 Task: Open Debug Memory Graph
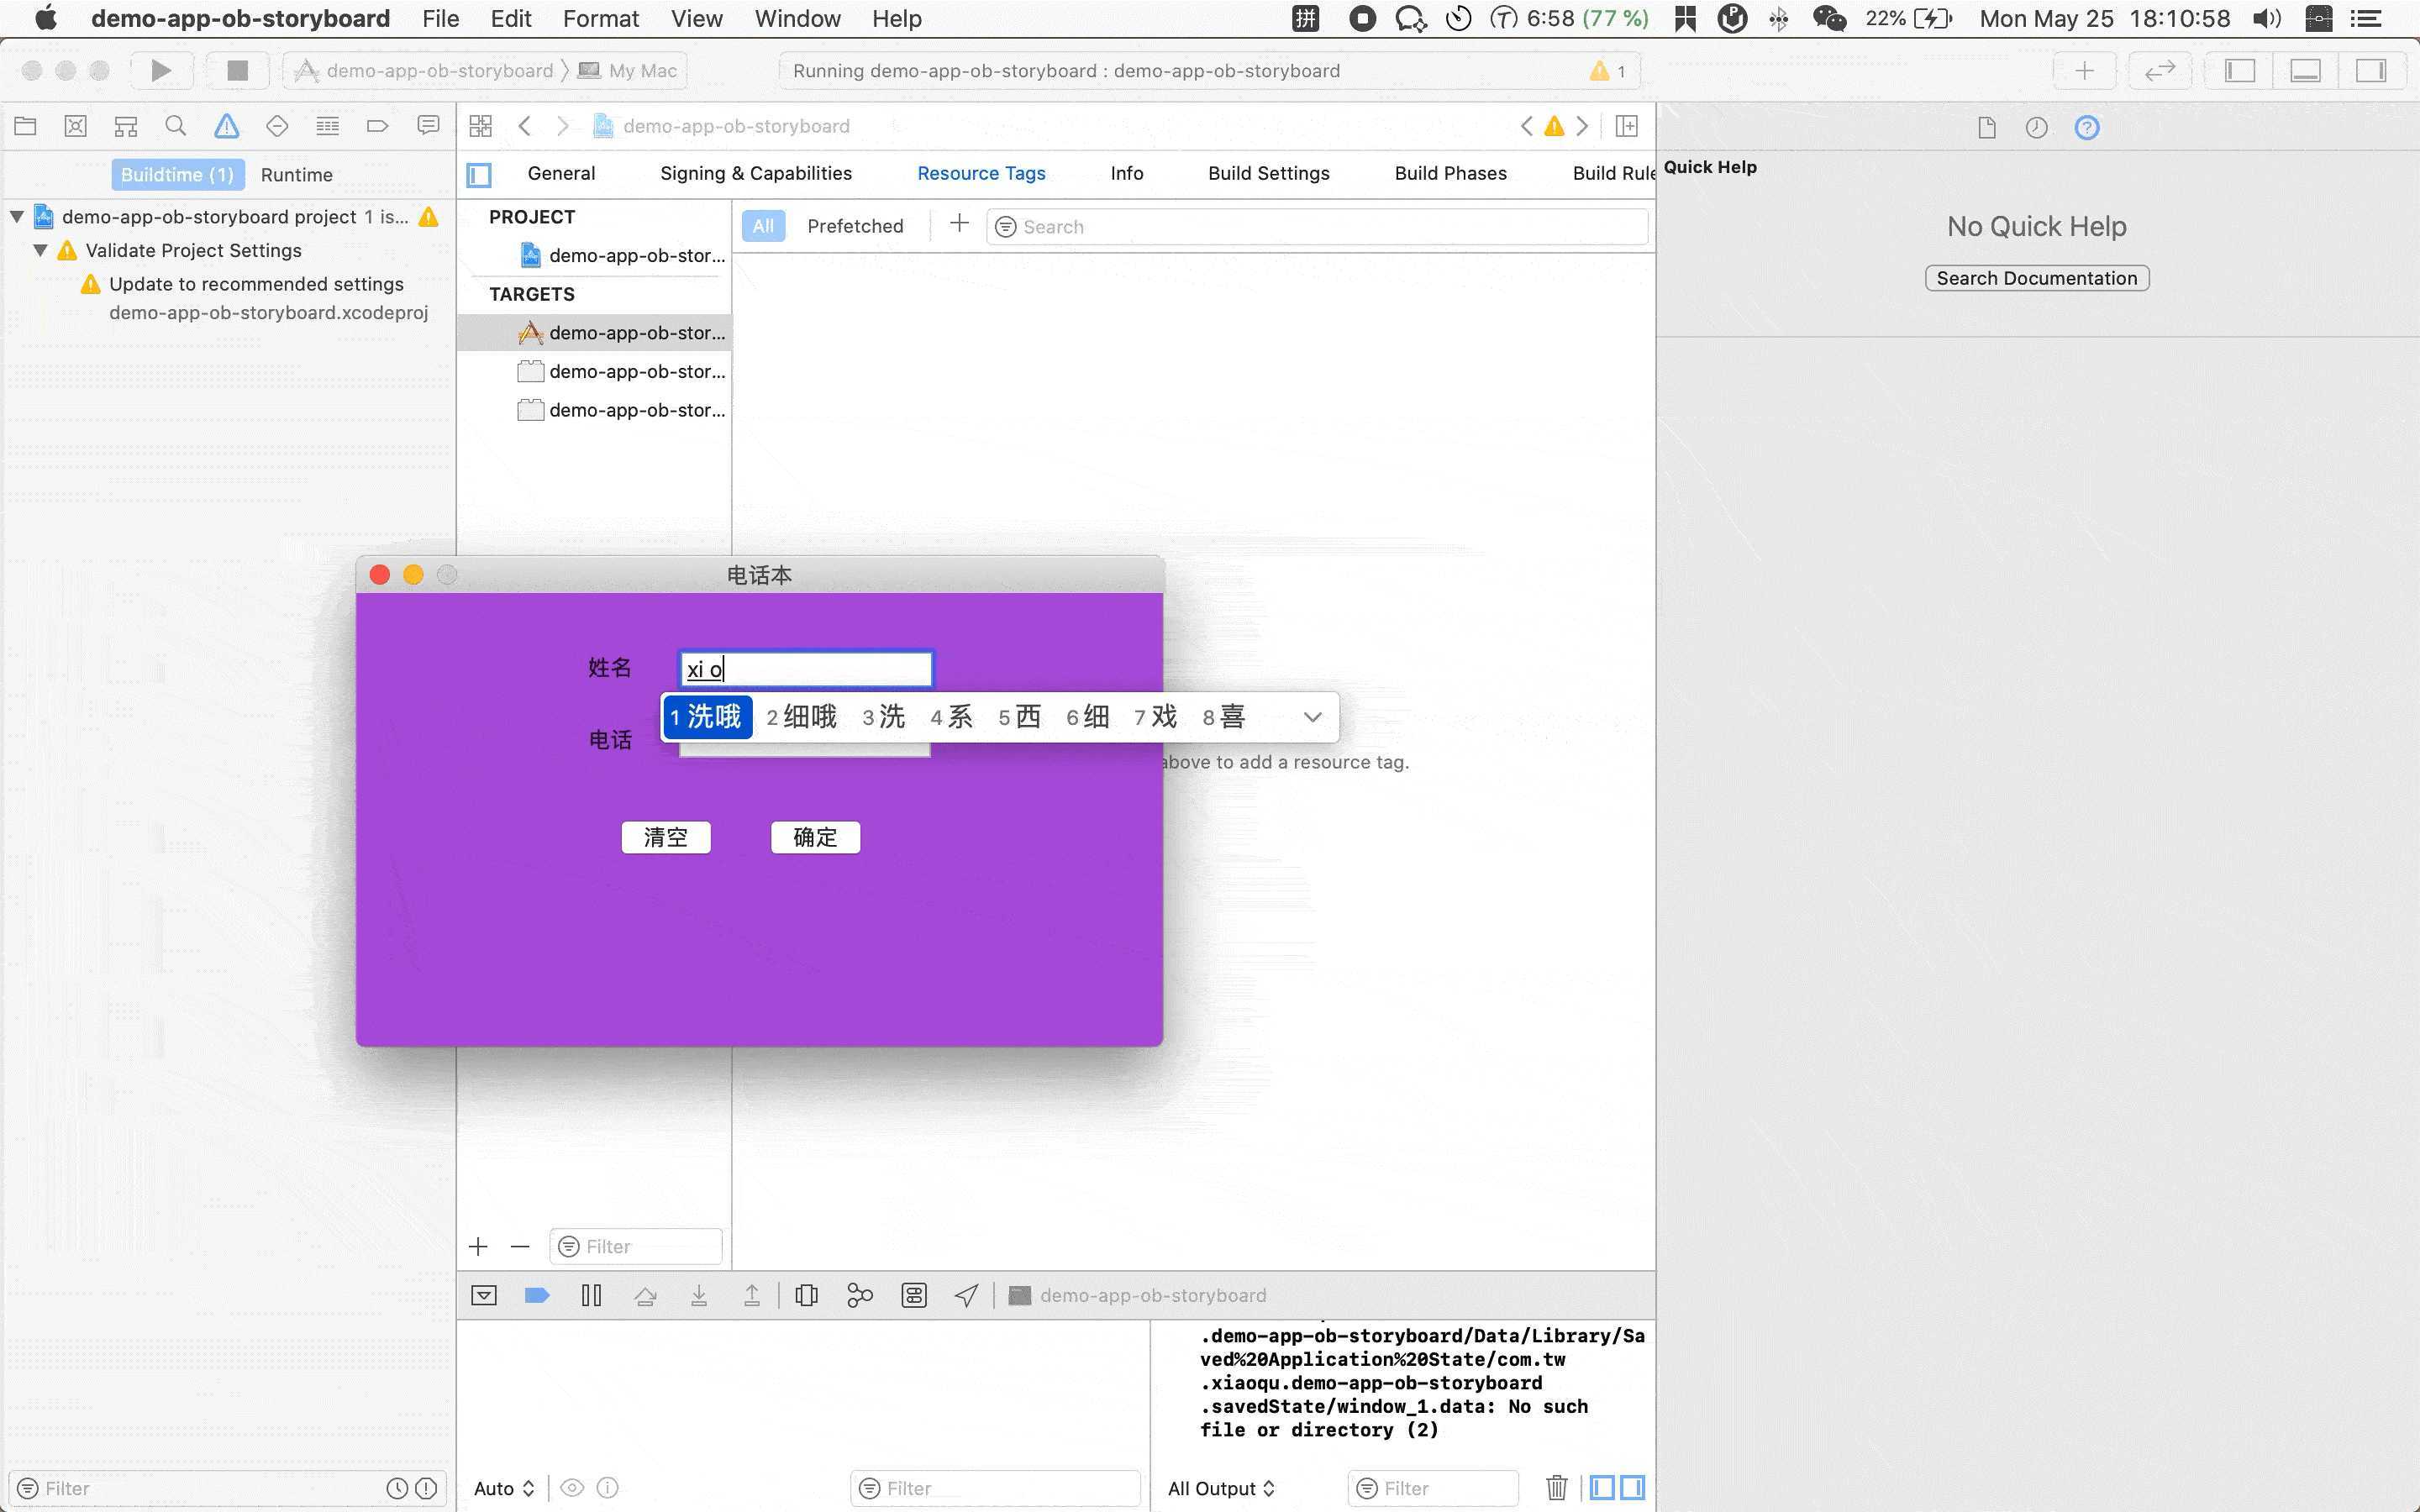(859, 1295)
